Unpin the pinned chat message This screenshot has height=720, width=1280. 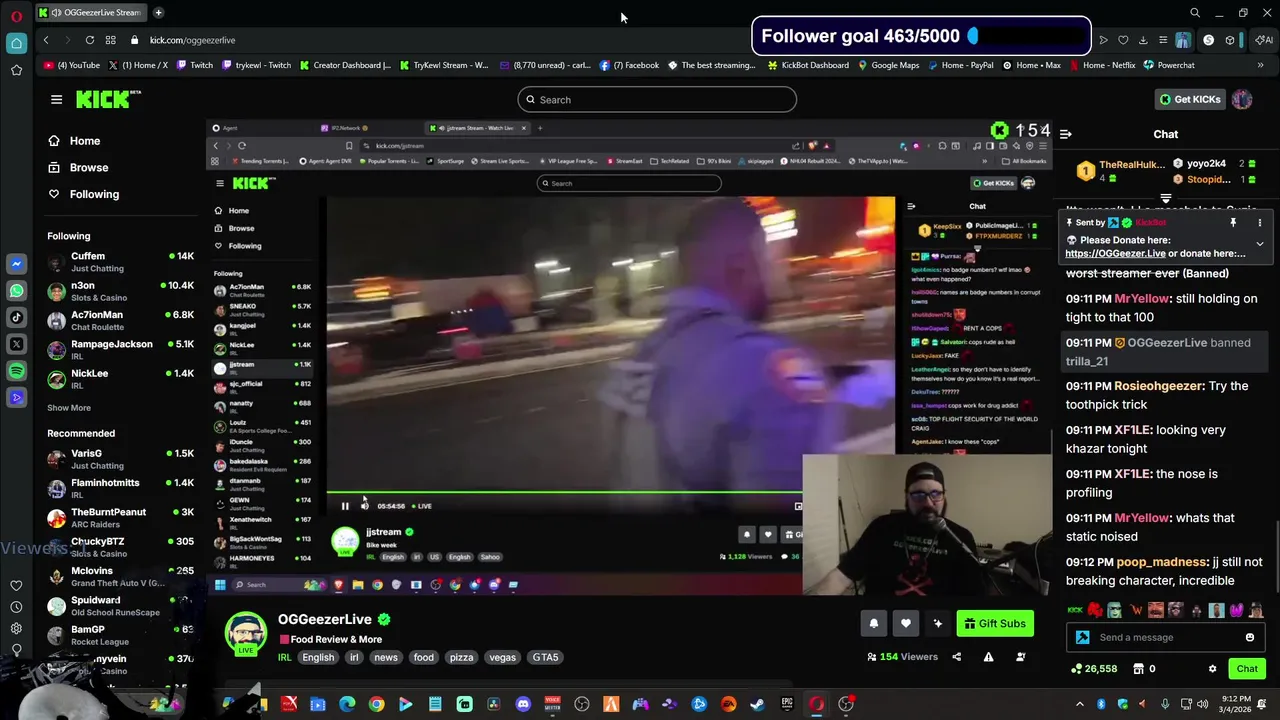click(x=1233, y=223)
